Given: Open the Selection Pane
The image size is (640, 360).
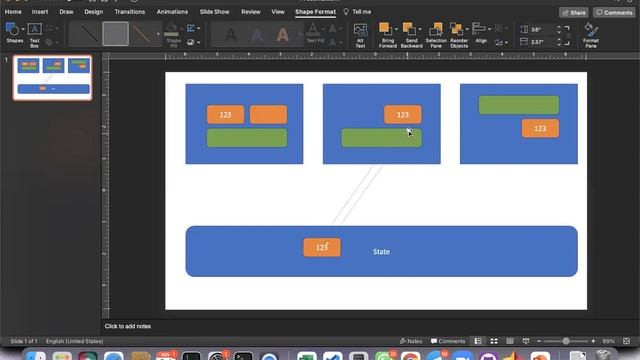Looking at the screenshot, I should (x=436, y=35).
